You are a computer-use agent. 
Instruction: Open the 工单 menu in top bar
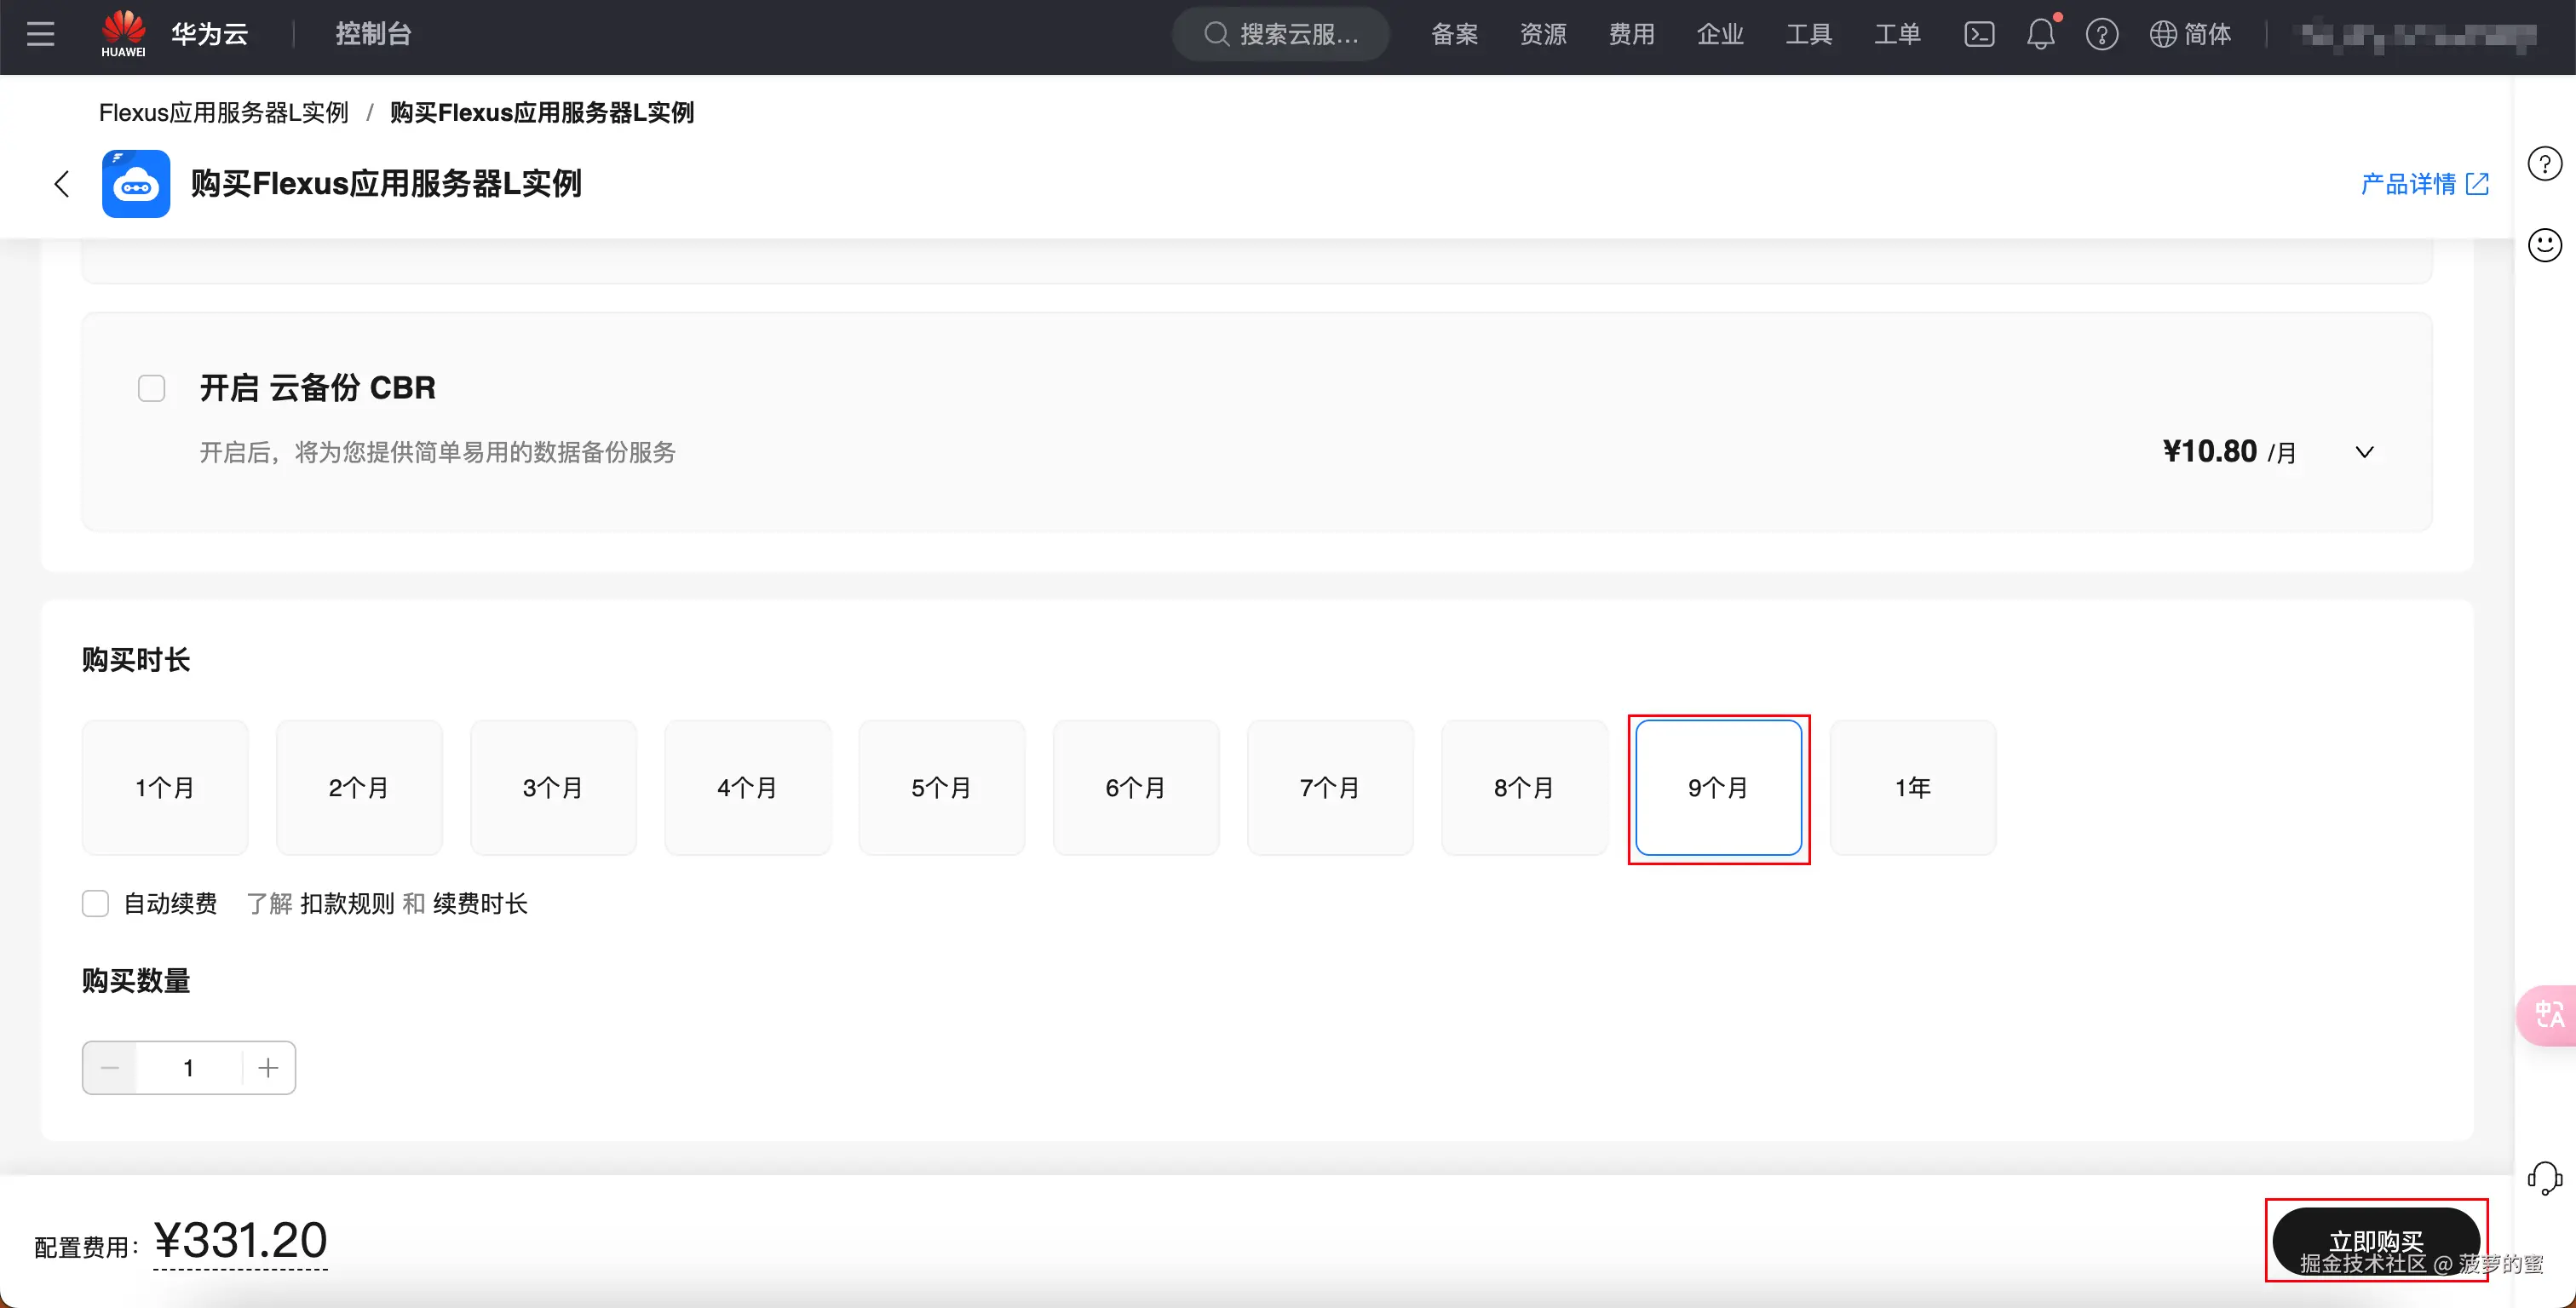click(1897, 34)
